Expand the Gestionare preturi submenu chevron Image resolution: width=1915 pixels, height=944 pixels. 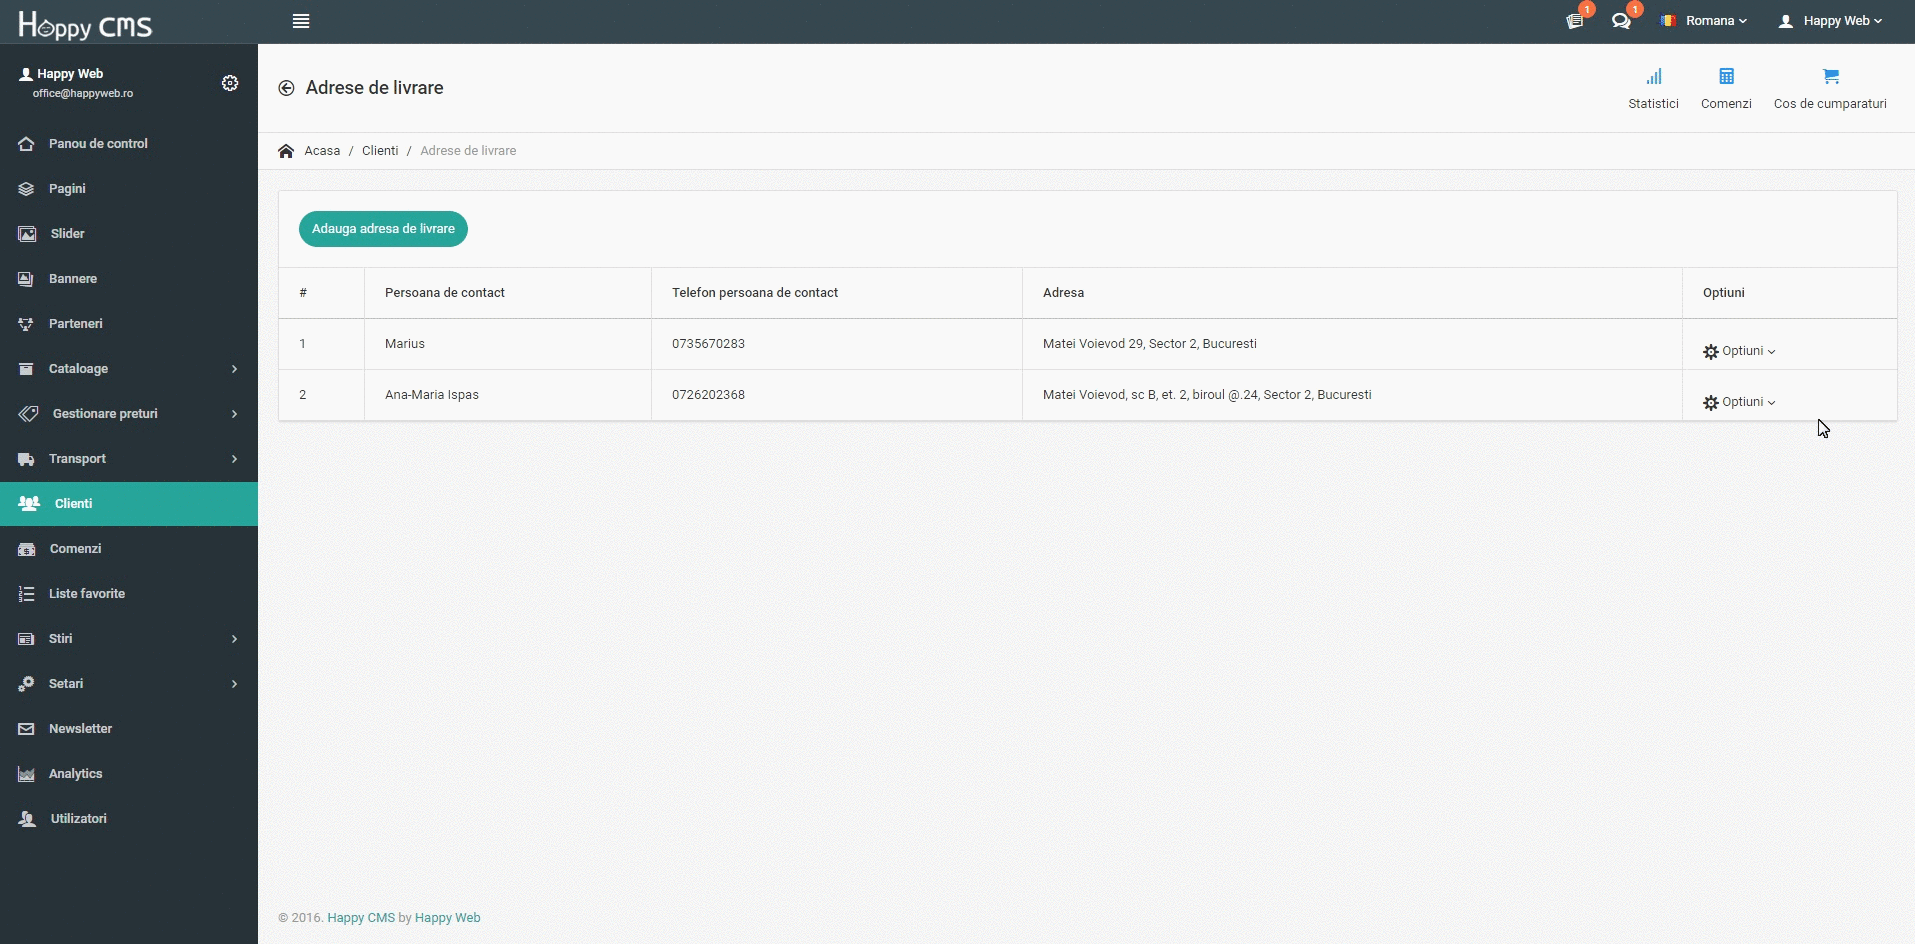(234, 414)
